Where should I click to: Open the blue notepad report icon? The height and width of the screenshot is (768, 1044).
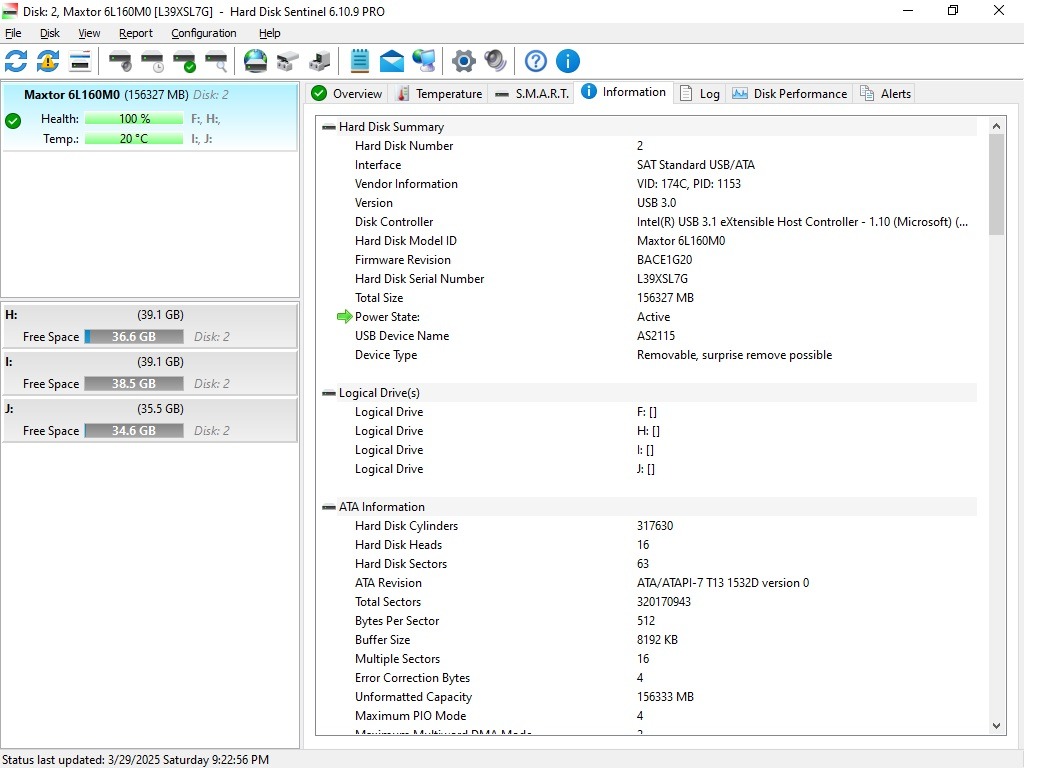360,61
